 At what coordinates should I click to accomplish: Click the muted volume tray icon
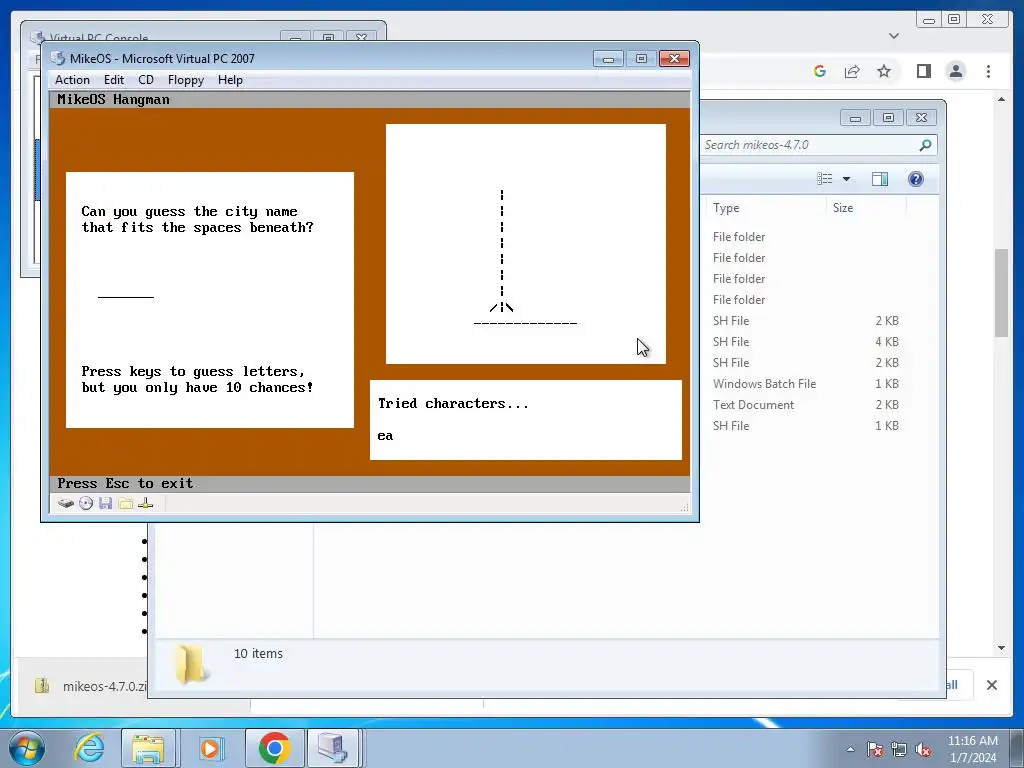923,749
